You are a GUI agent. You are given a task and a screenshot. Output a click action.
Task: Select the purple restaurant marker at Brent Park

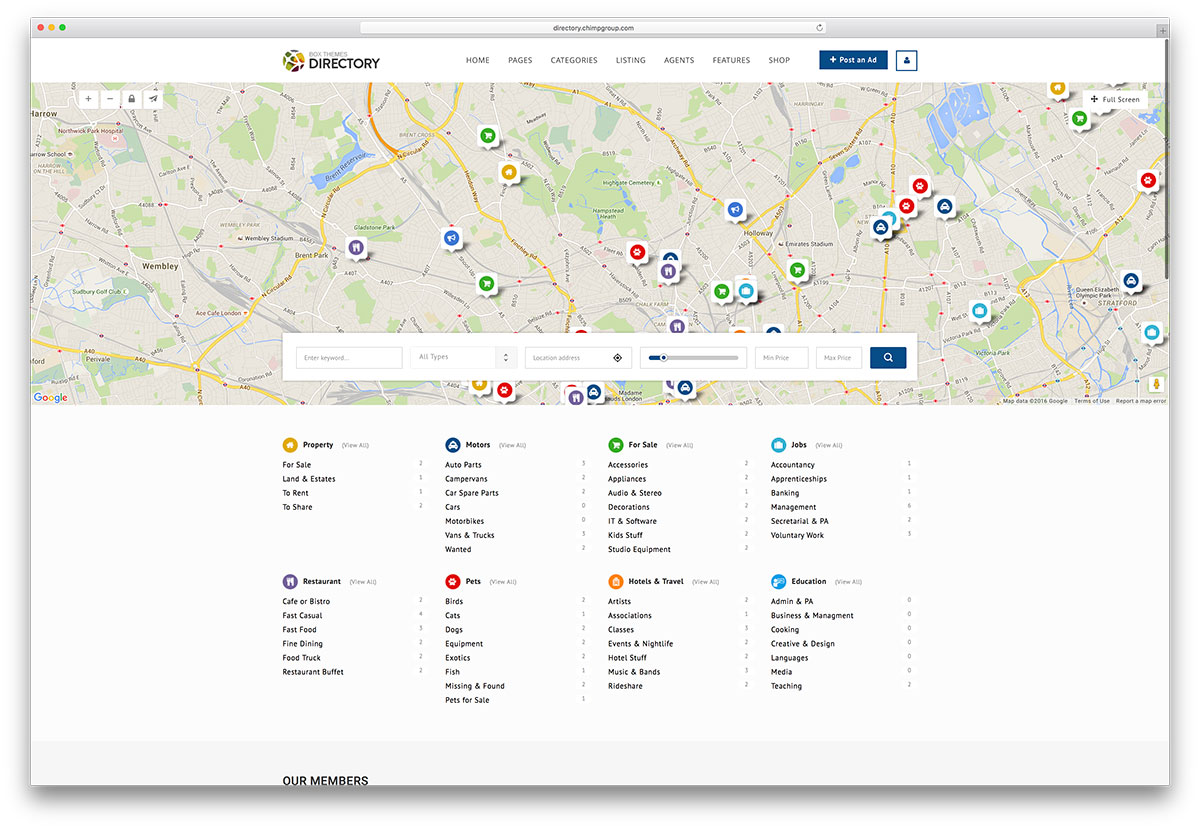coord(354,246)
